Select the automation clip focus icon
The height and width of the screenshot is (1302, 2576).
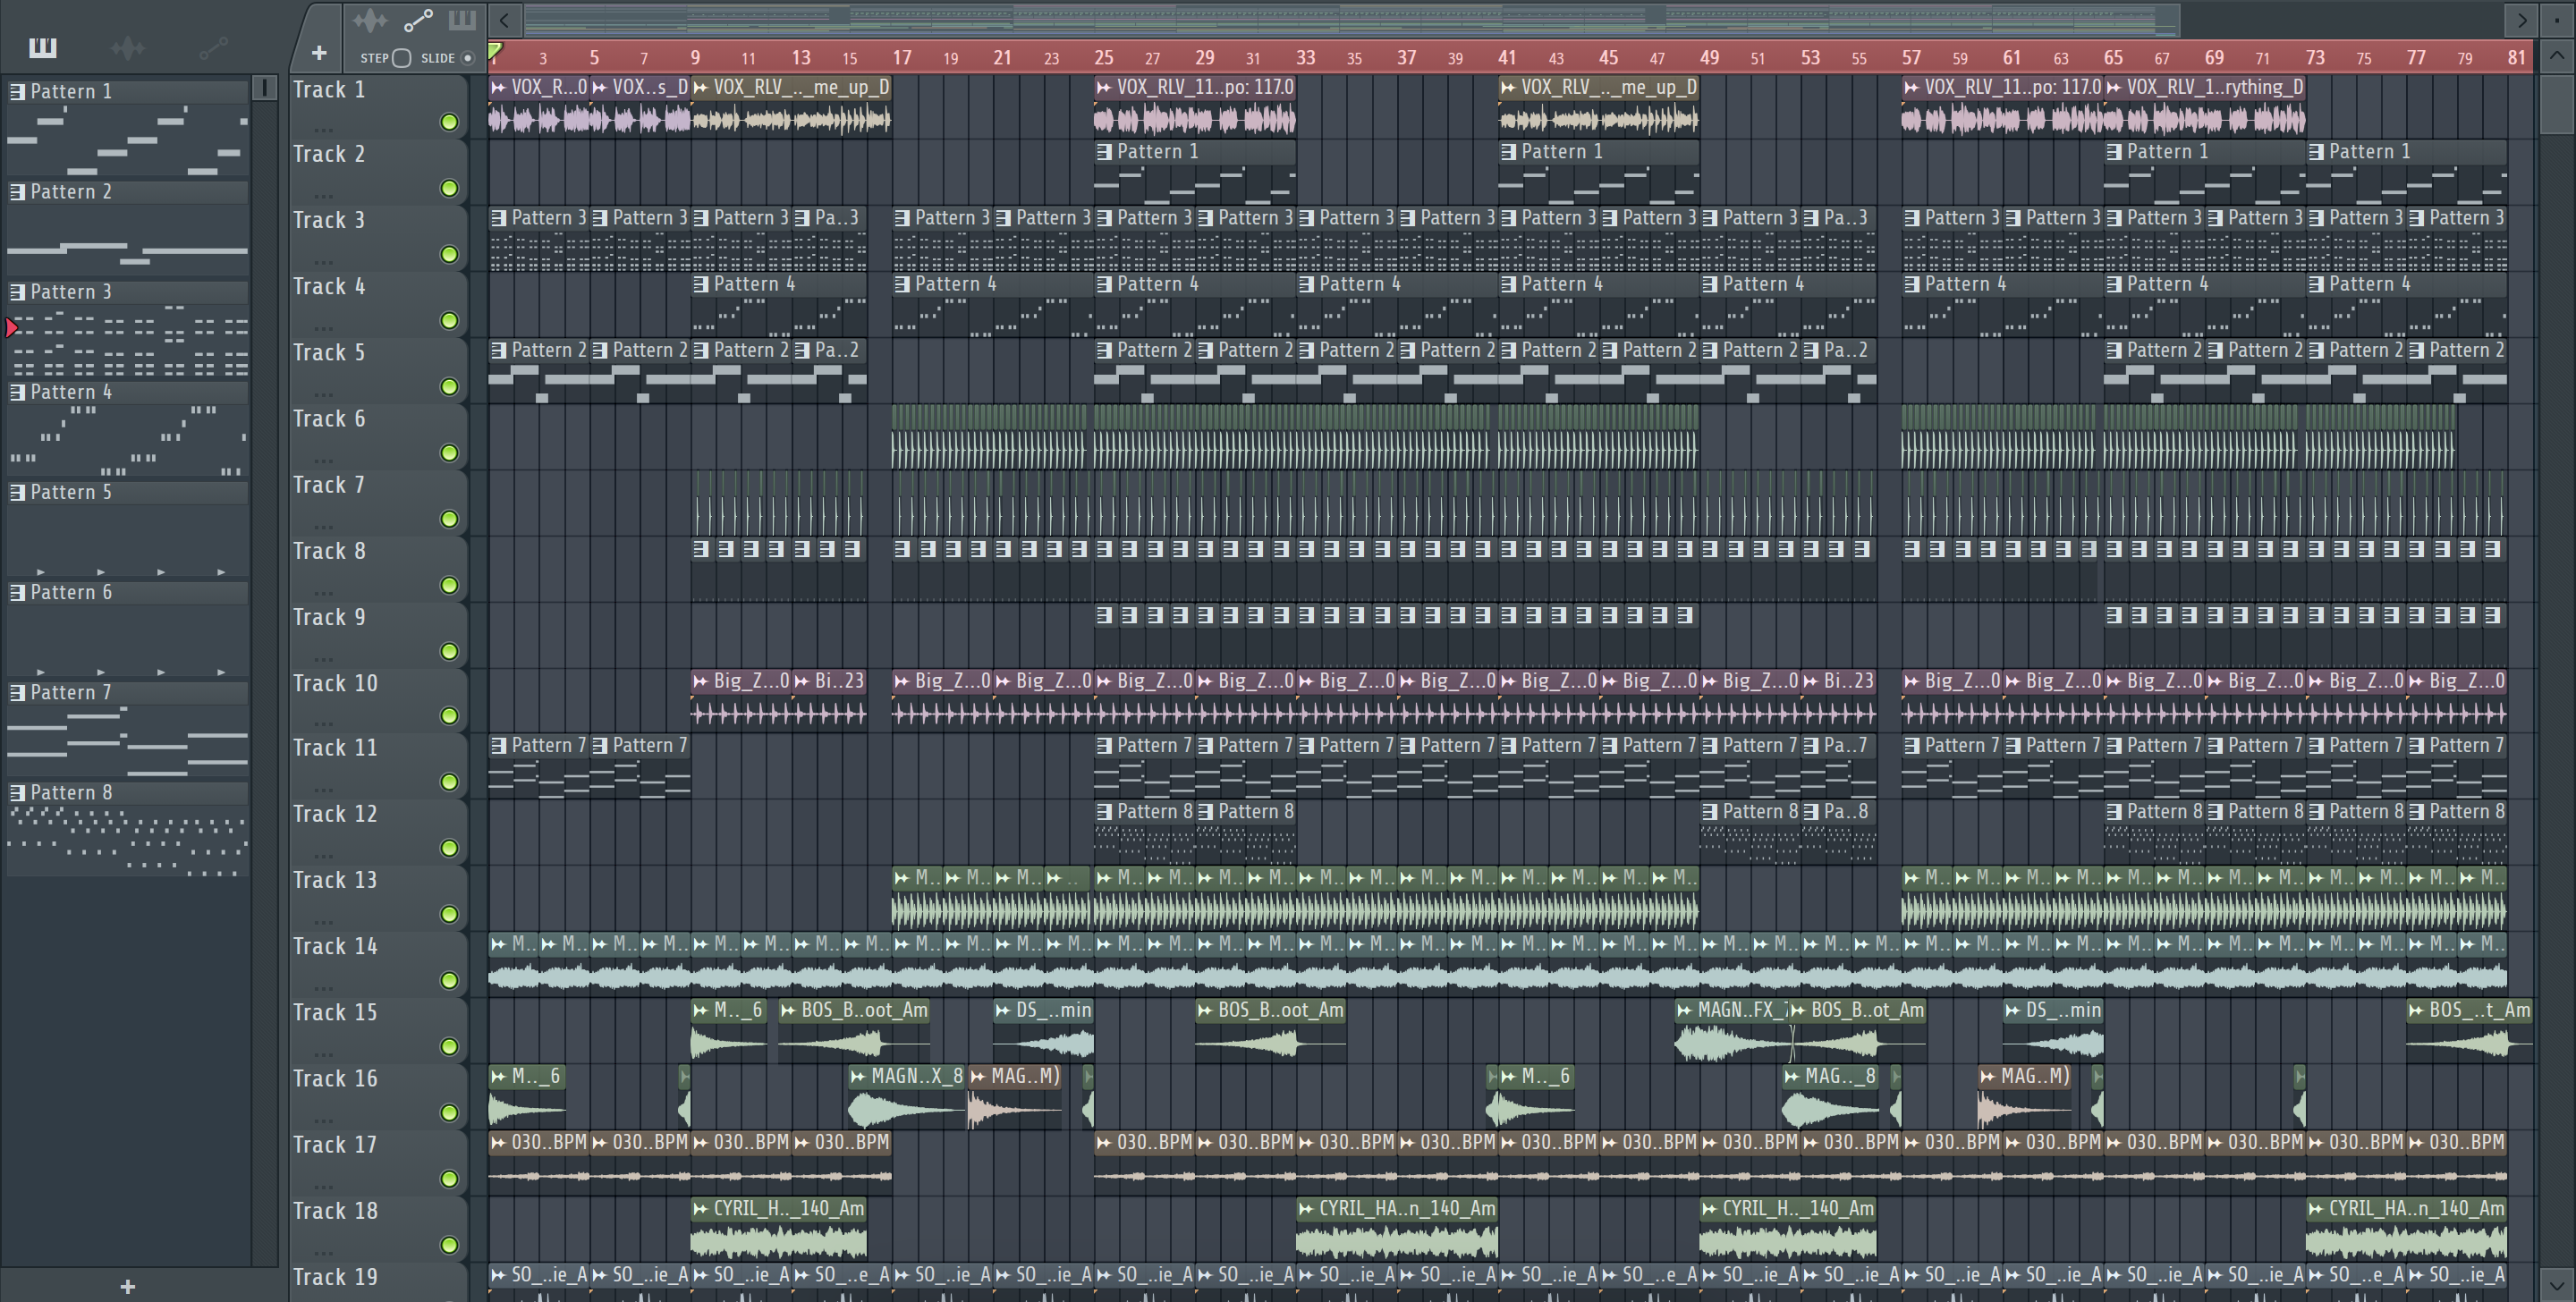418,20
